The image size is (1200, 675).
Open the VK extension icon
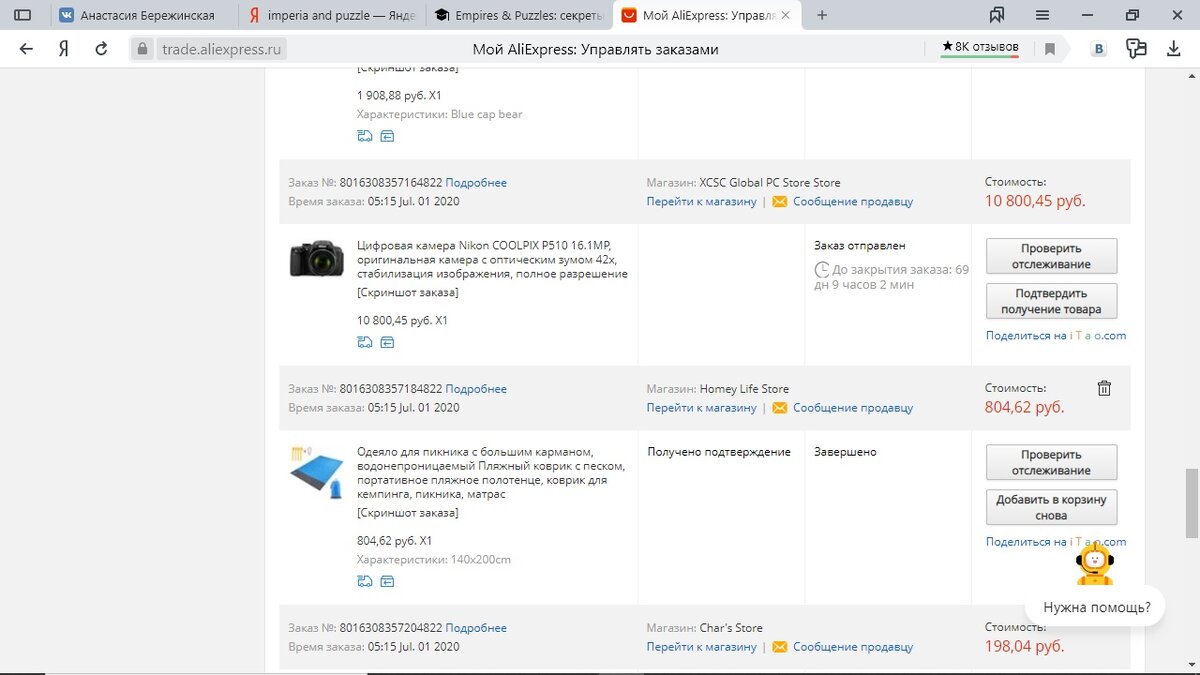[x=1099, y=49]
